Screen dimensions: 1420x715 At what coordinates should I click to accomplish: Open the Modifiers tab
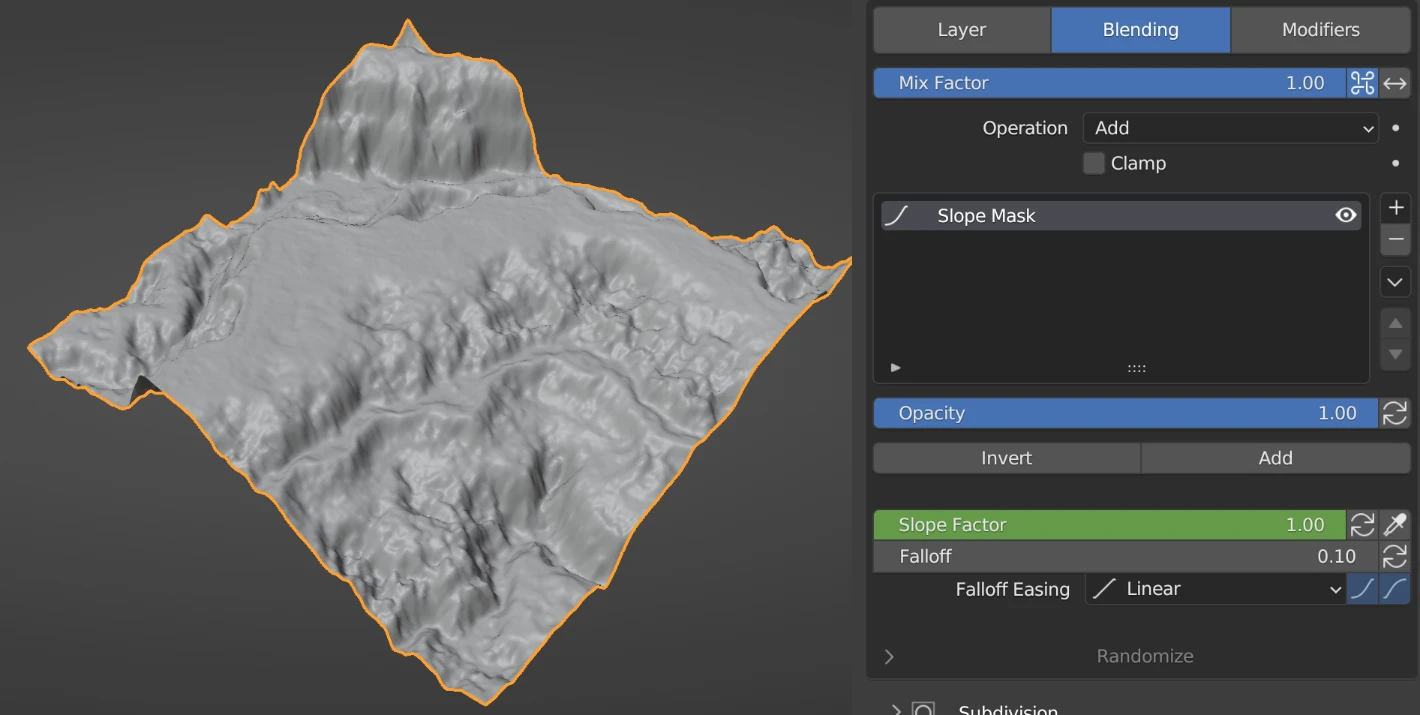pyautogui.click(x=1320, y=30)
